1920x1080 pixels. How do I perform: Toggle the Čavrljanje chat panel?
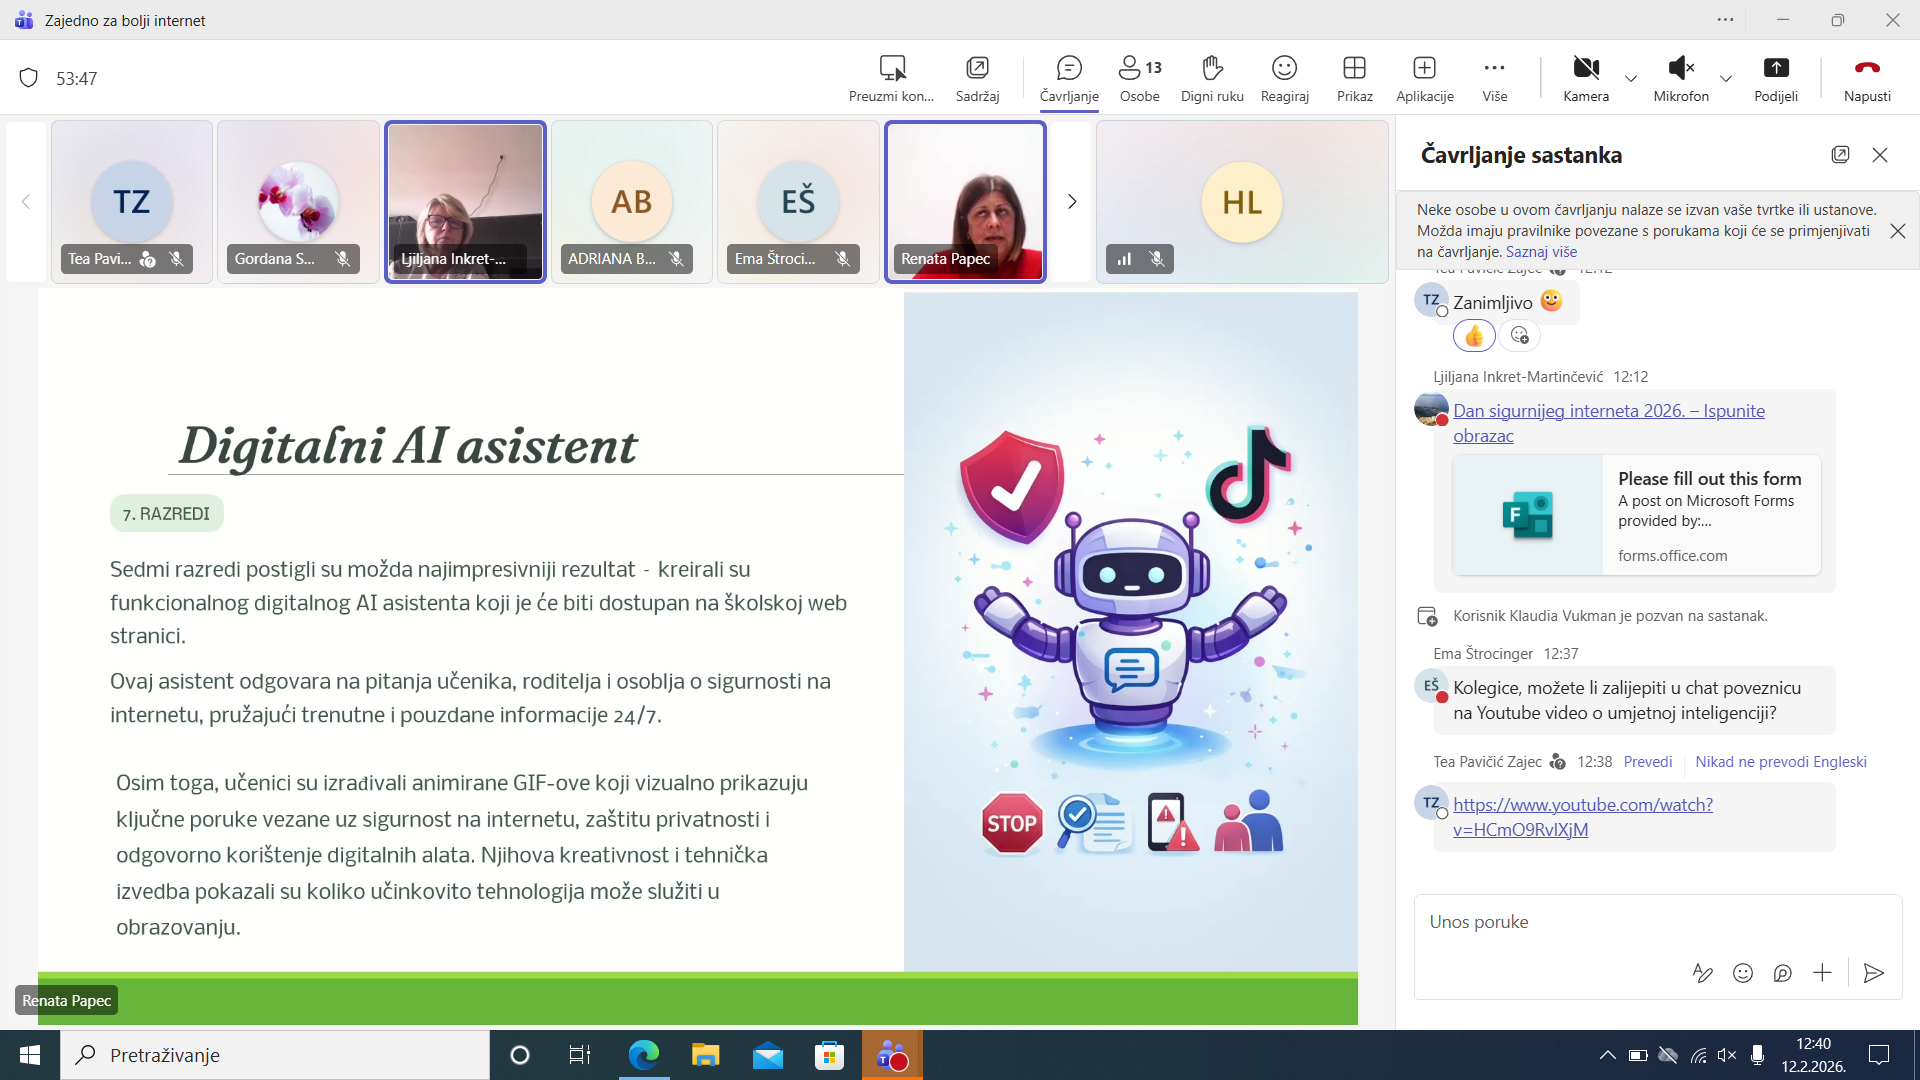tap(1069, 68)
